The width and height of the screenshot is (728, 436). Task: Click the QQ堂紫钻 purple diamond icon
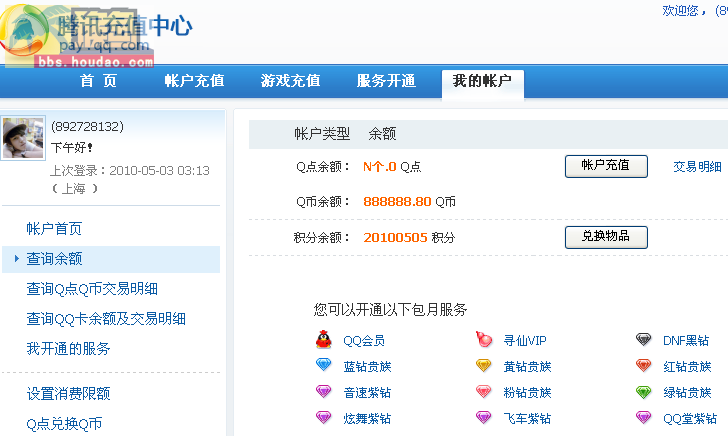tap(644, 417)
